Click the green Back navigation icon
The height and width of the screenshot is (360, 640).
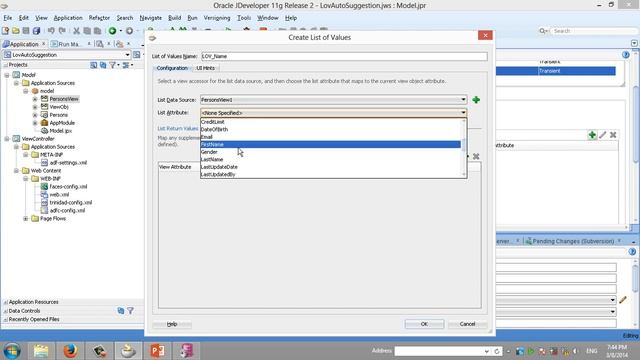112,31
